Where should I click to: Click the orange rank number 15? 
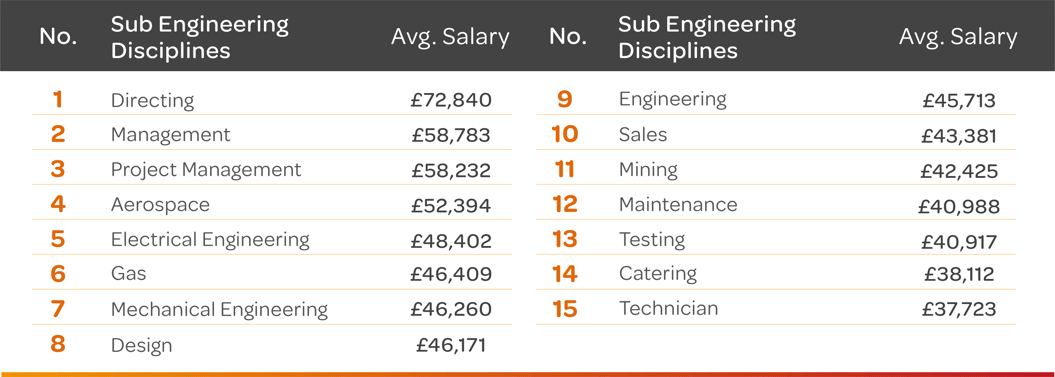tap(565, 309)
